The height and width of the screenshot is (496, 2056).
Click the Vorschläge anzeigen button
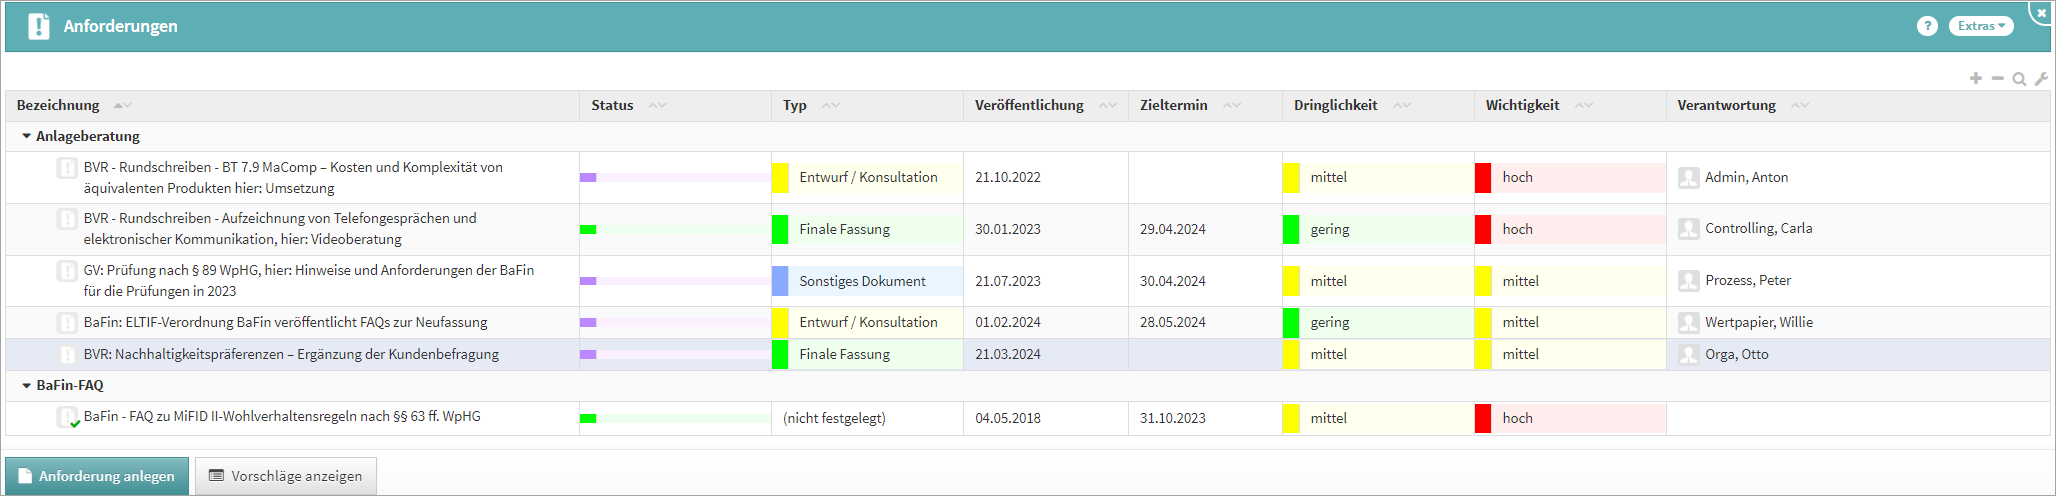[x=286, y=476]
